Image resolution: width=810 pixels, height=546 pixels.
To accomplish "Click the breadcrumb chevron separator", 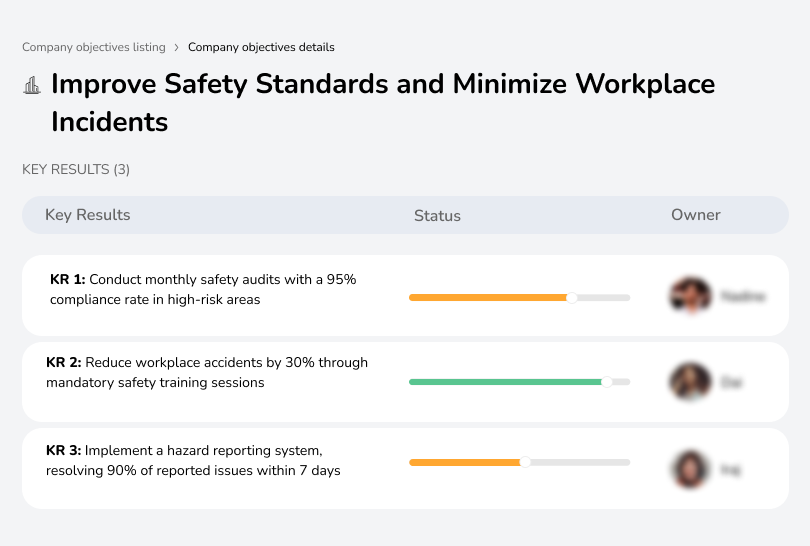I will [x=177, y=47].
